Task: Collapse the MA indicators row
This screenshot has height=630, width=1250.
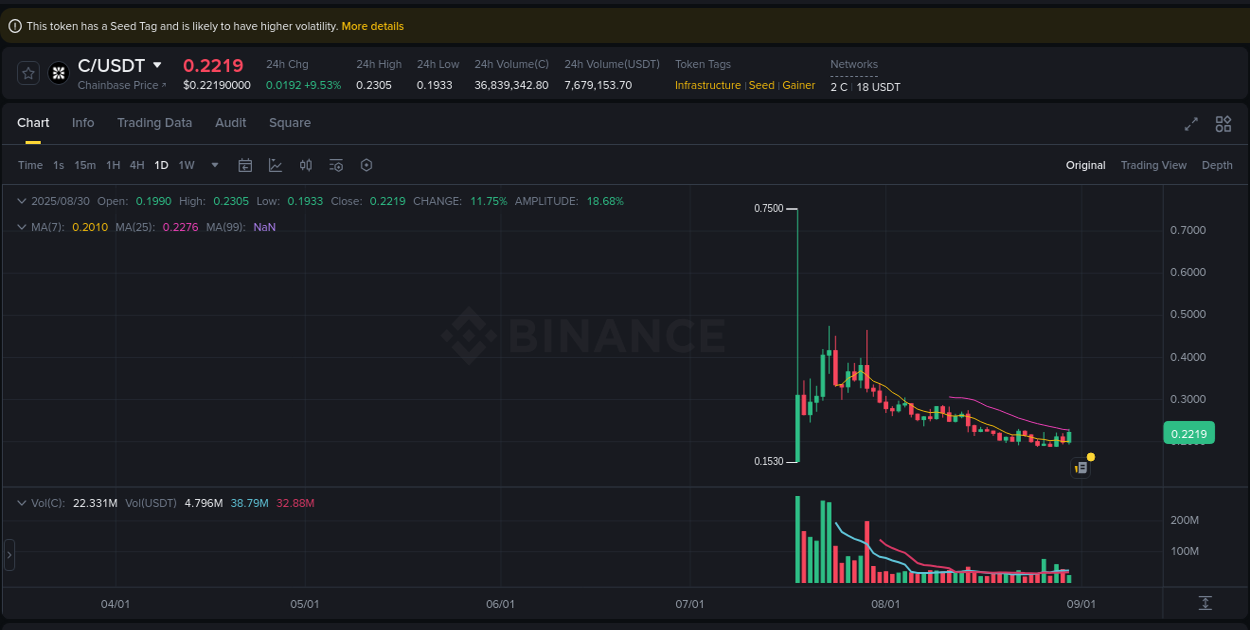Action: coord(20,227)
